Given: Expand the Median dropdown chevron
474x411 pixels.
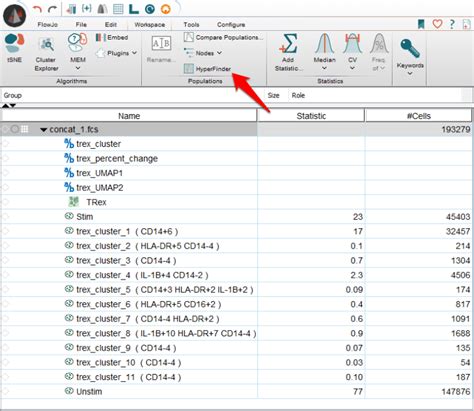Looking at the screenshot, I should pyautogui.click(x=324, y=68).
